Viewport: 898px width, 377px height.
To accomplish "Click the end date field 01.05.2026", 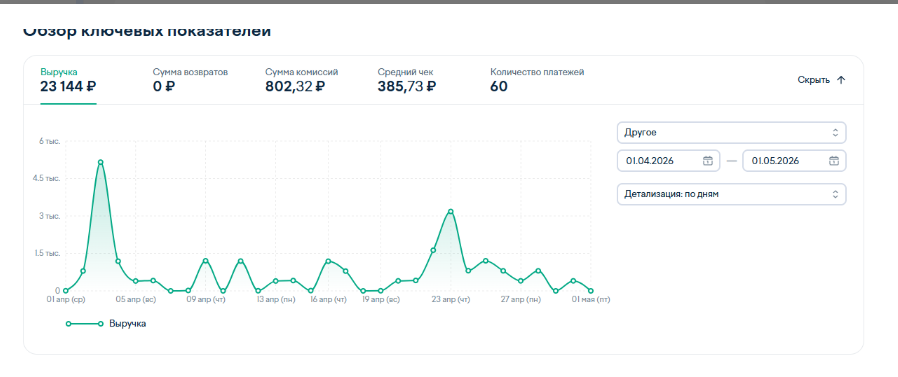I will pos(794,161).
